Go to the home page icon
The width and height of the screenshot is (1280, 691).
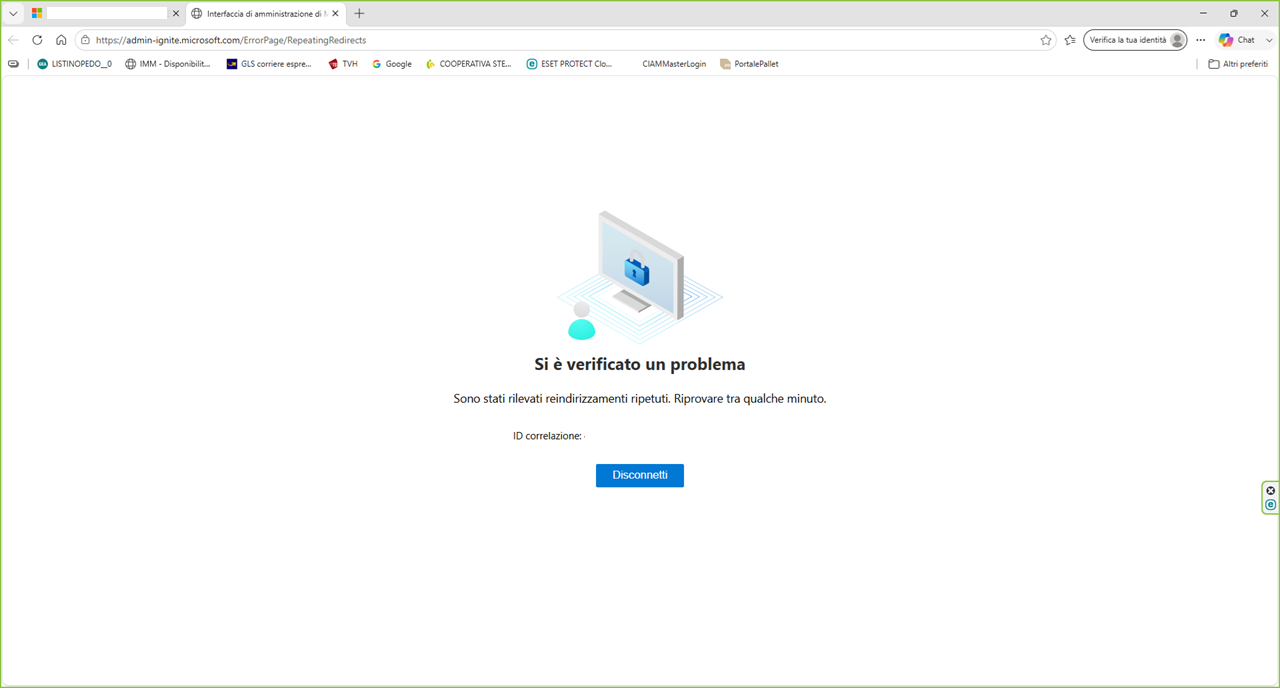coord(61,40)
